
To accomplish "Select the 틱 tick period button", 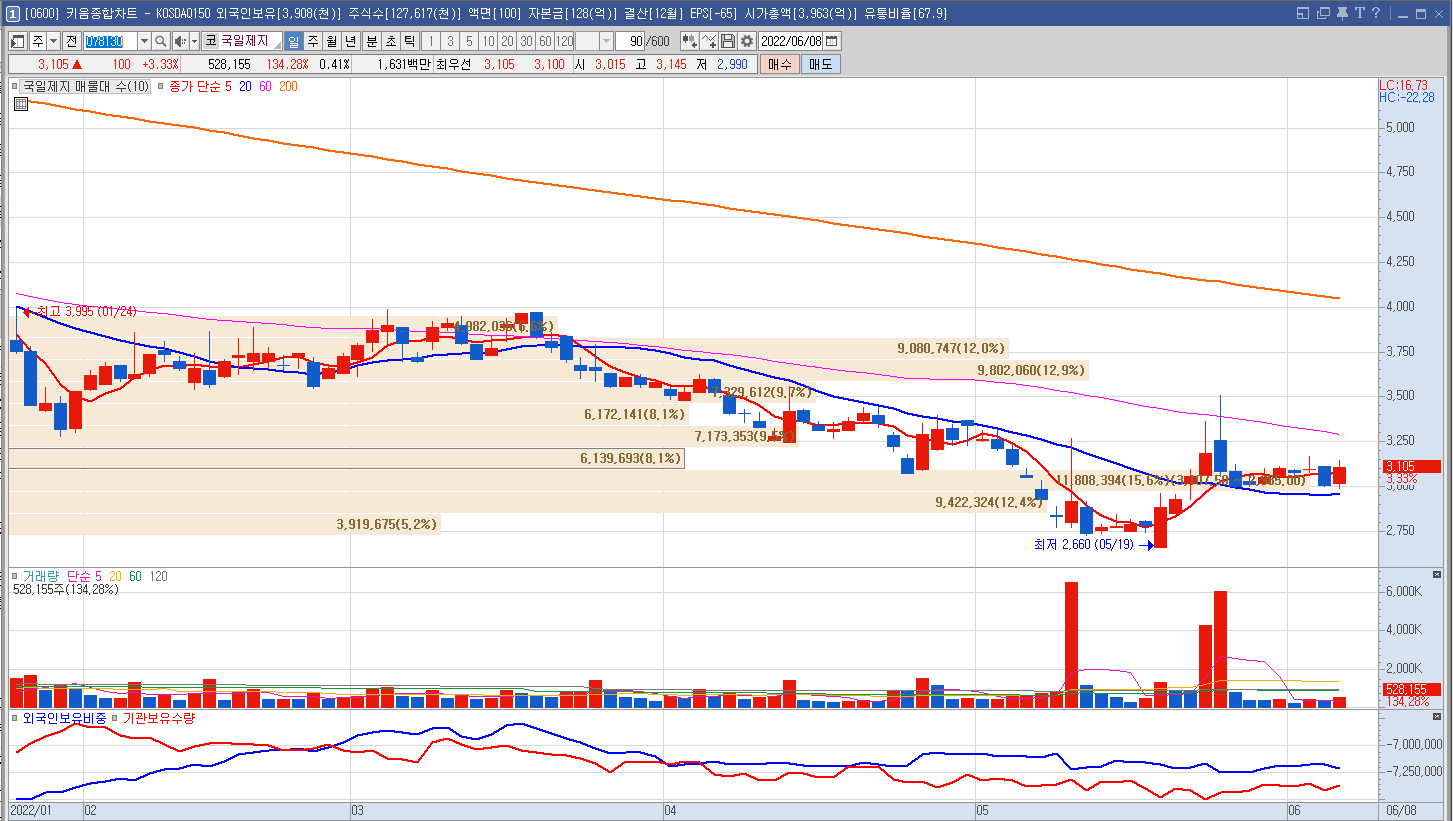I will (409, 41).
